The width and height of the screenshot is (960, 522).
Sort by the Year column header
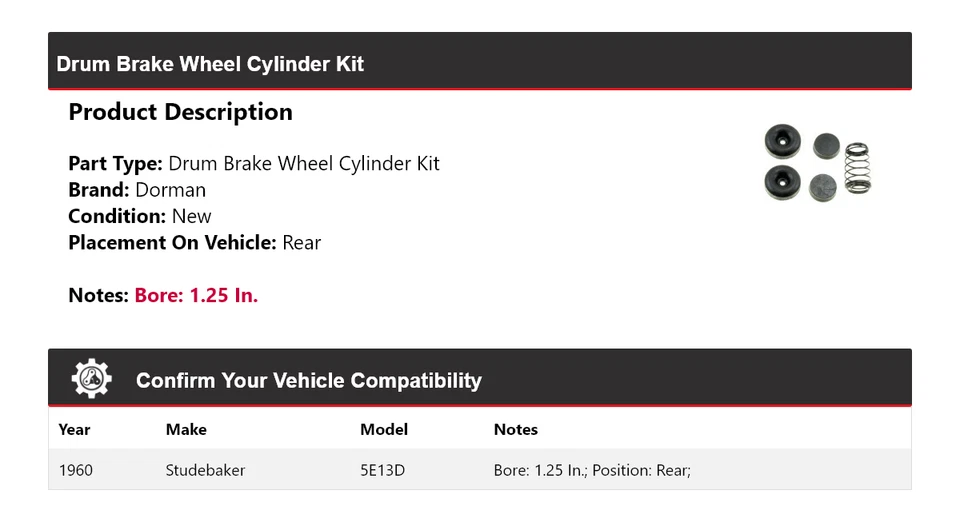point(75,429)
